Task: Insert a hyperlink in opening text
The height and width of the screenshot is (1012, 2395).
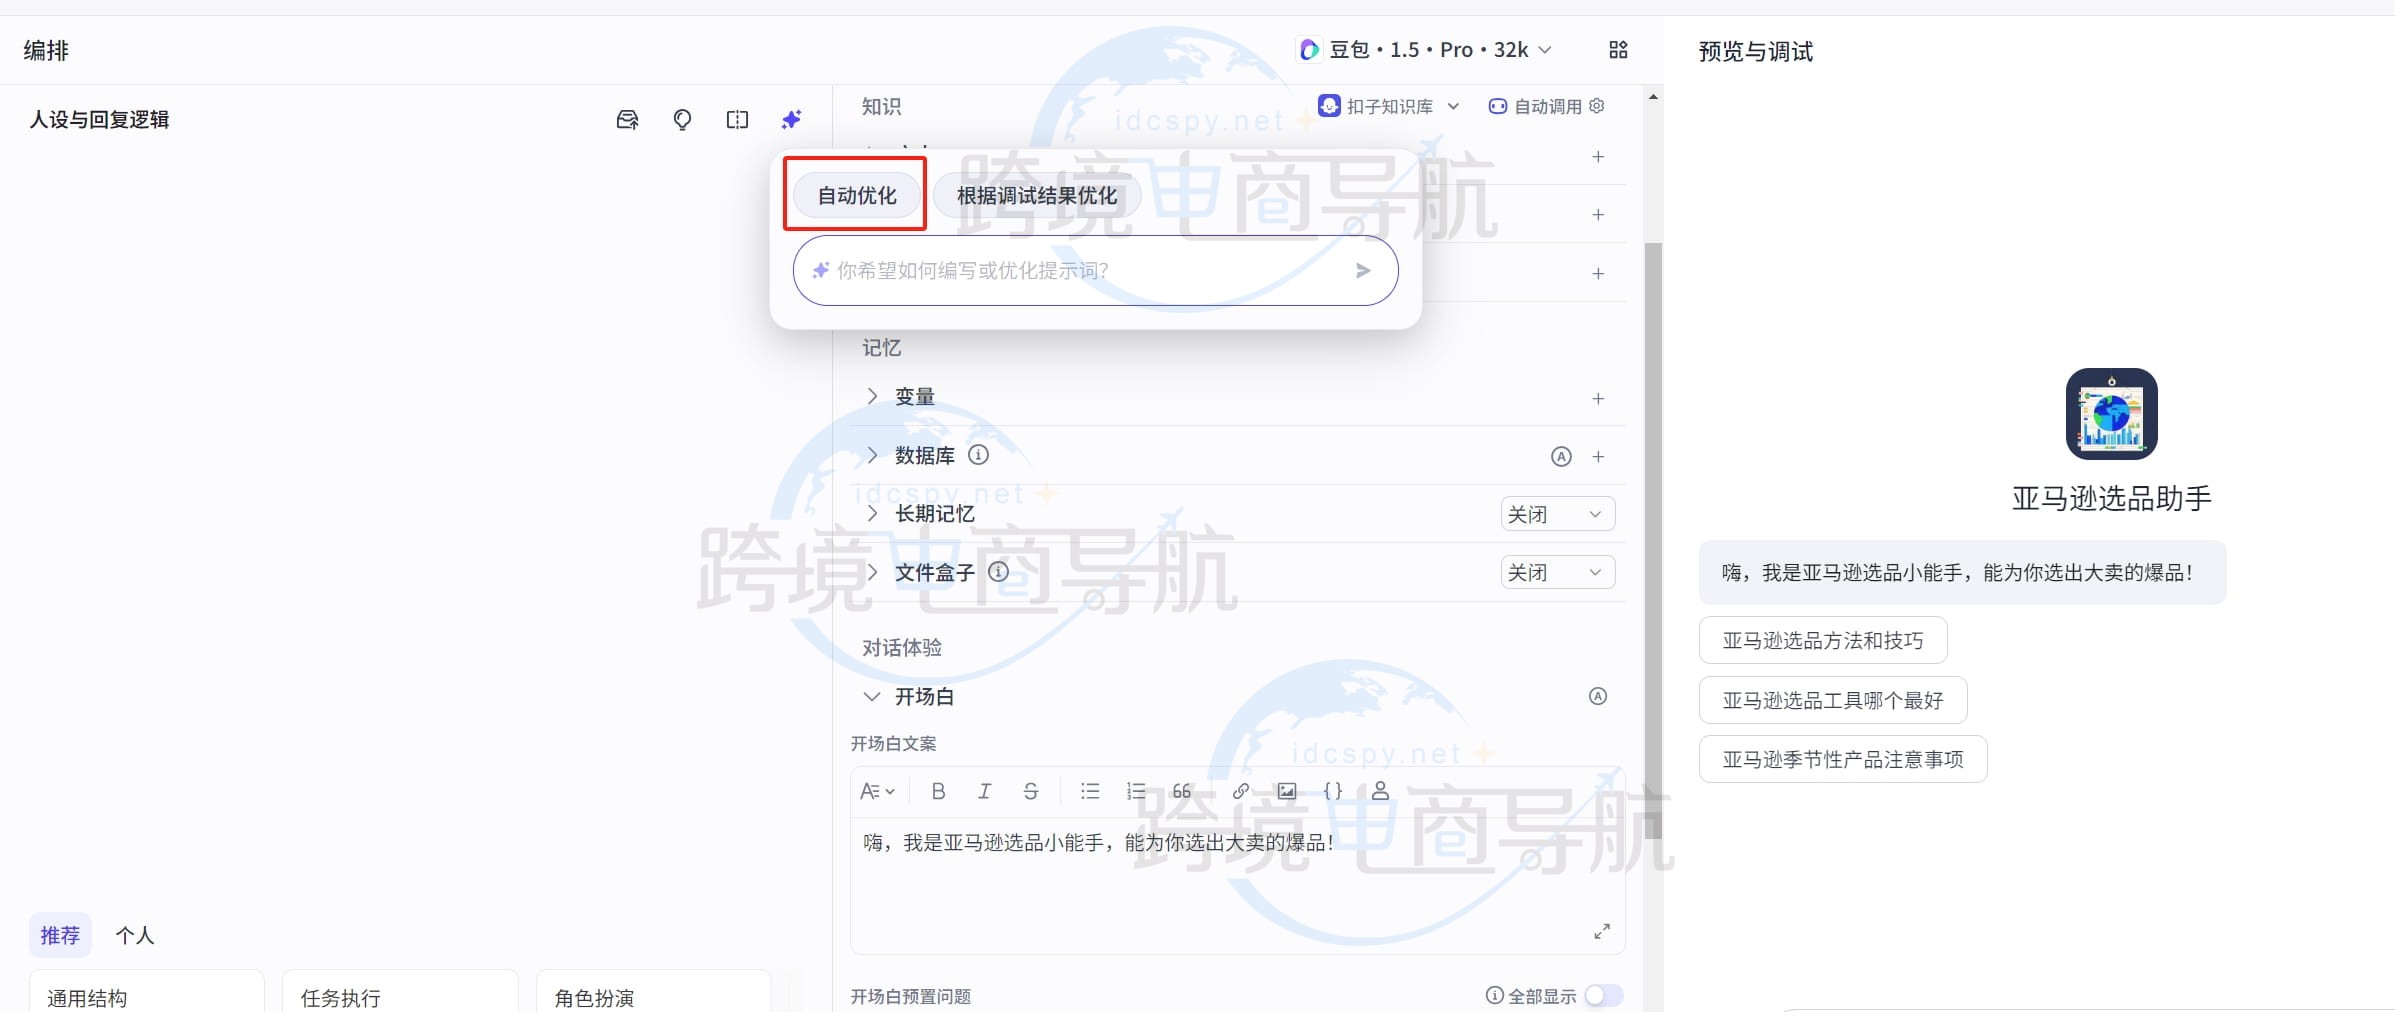Action: tap(1241, 791)
